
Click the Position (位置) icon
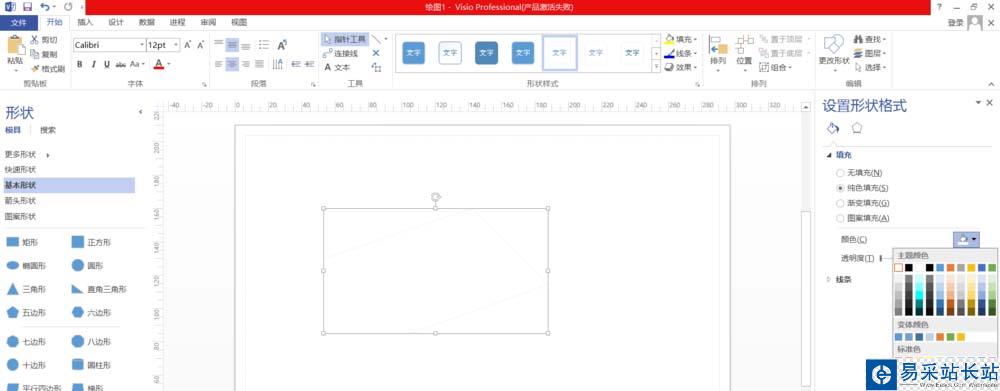tap(744, 45)
